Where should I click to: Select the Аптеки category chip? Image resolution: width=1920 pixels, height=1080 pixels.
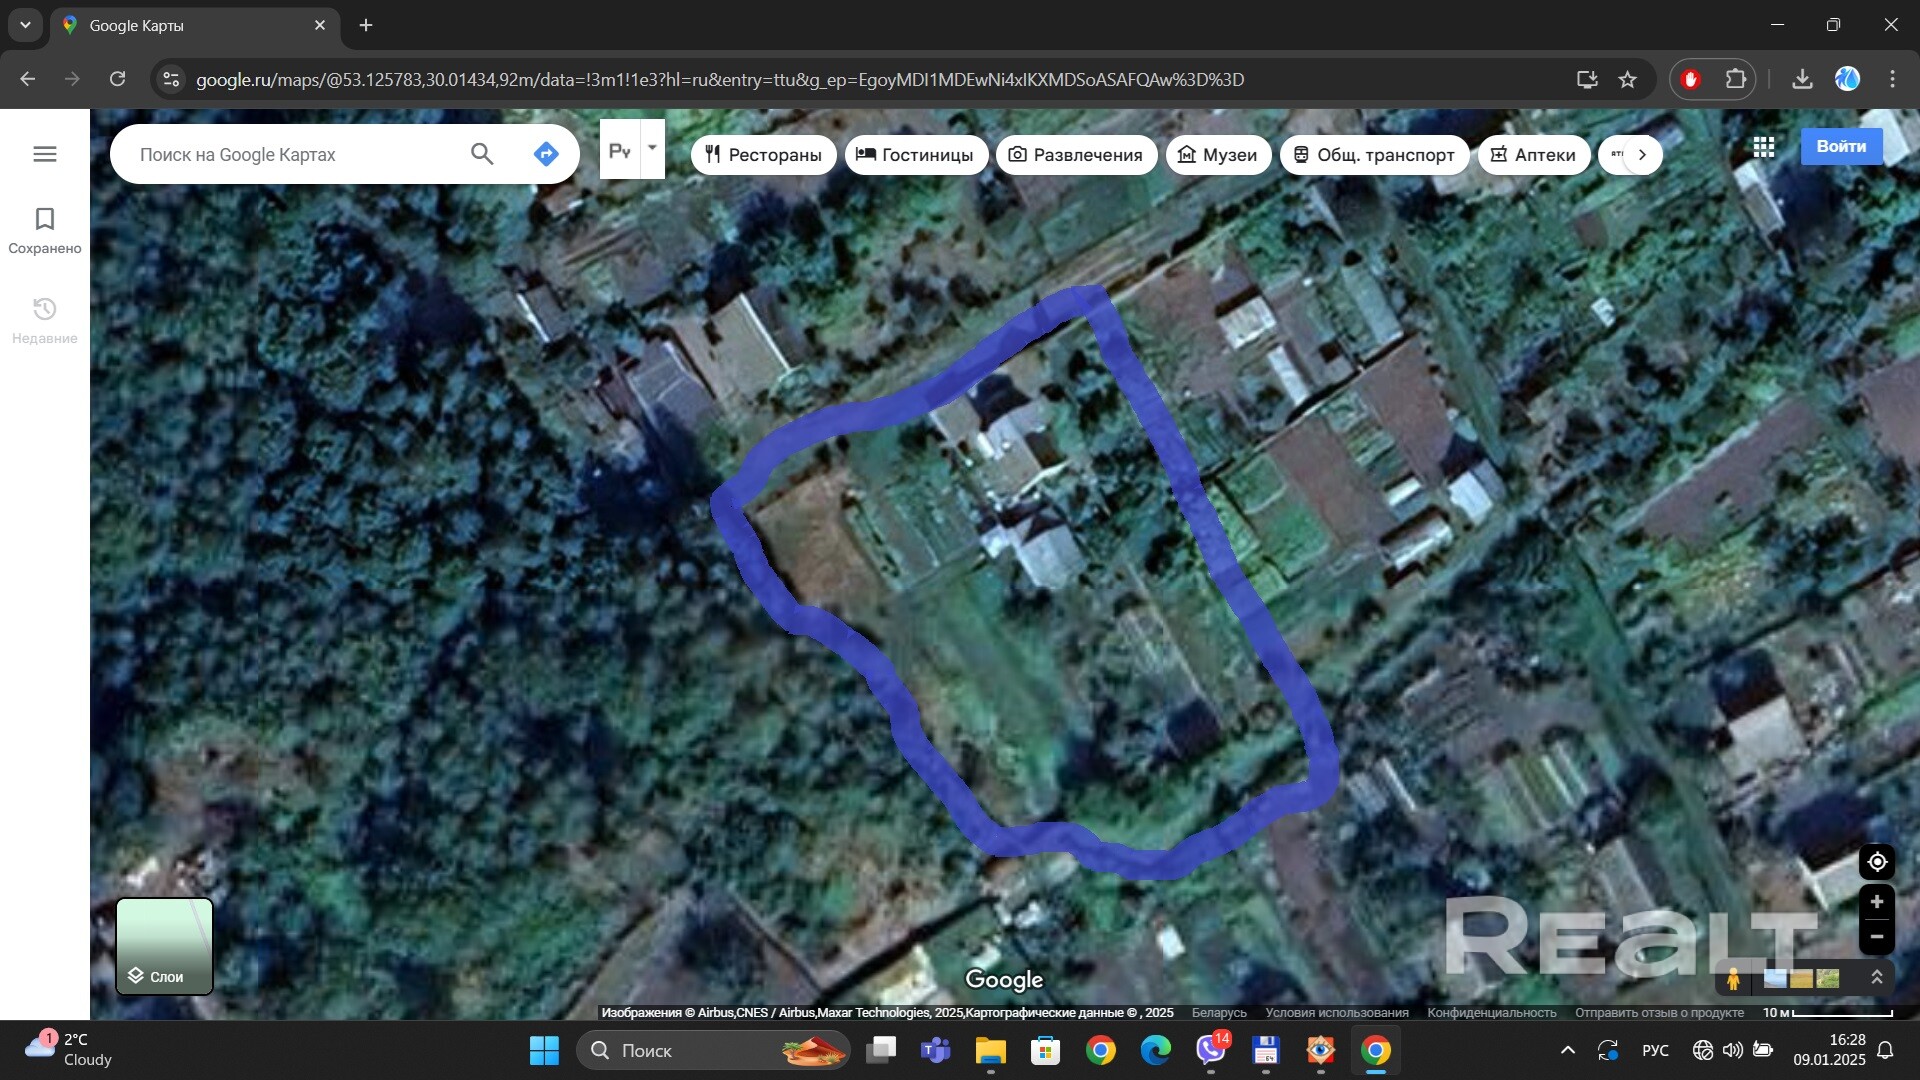[1533, 155]
